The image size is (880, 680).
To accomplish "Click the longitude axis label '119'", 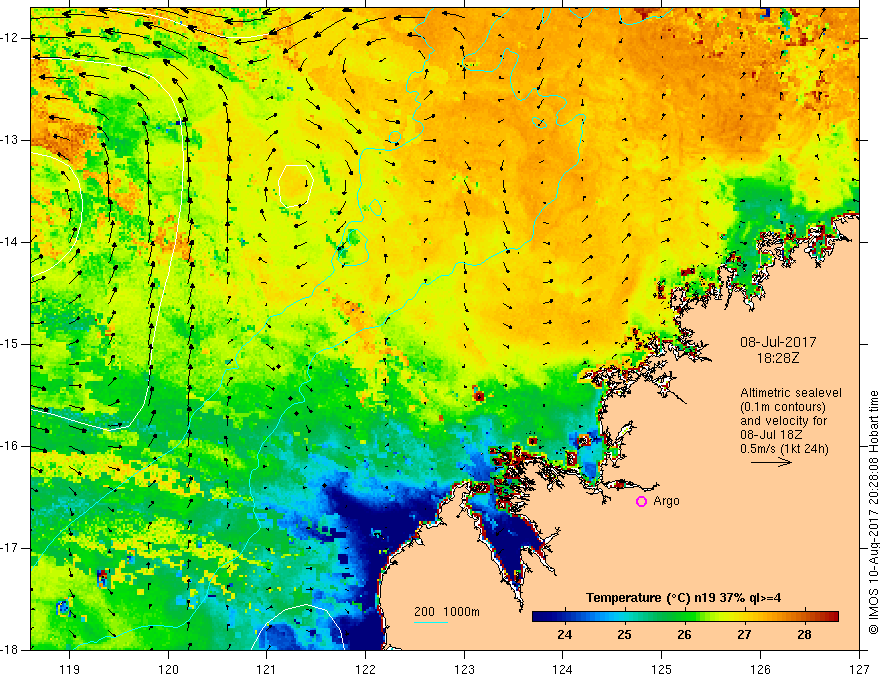I will pyautogui.click(x=70, y=669).
